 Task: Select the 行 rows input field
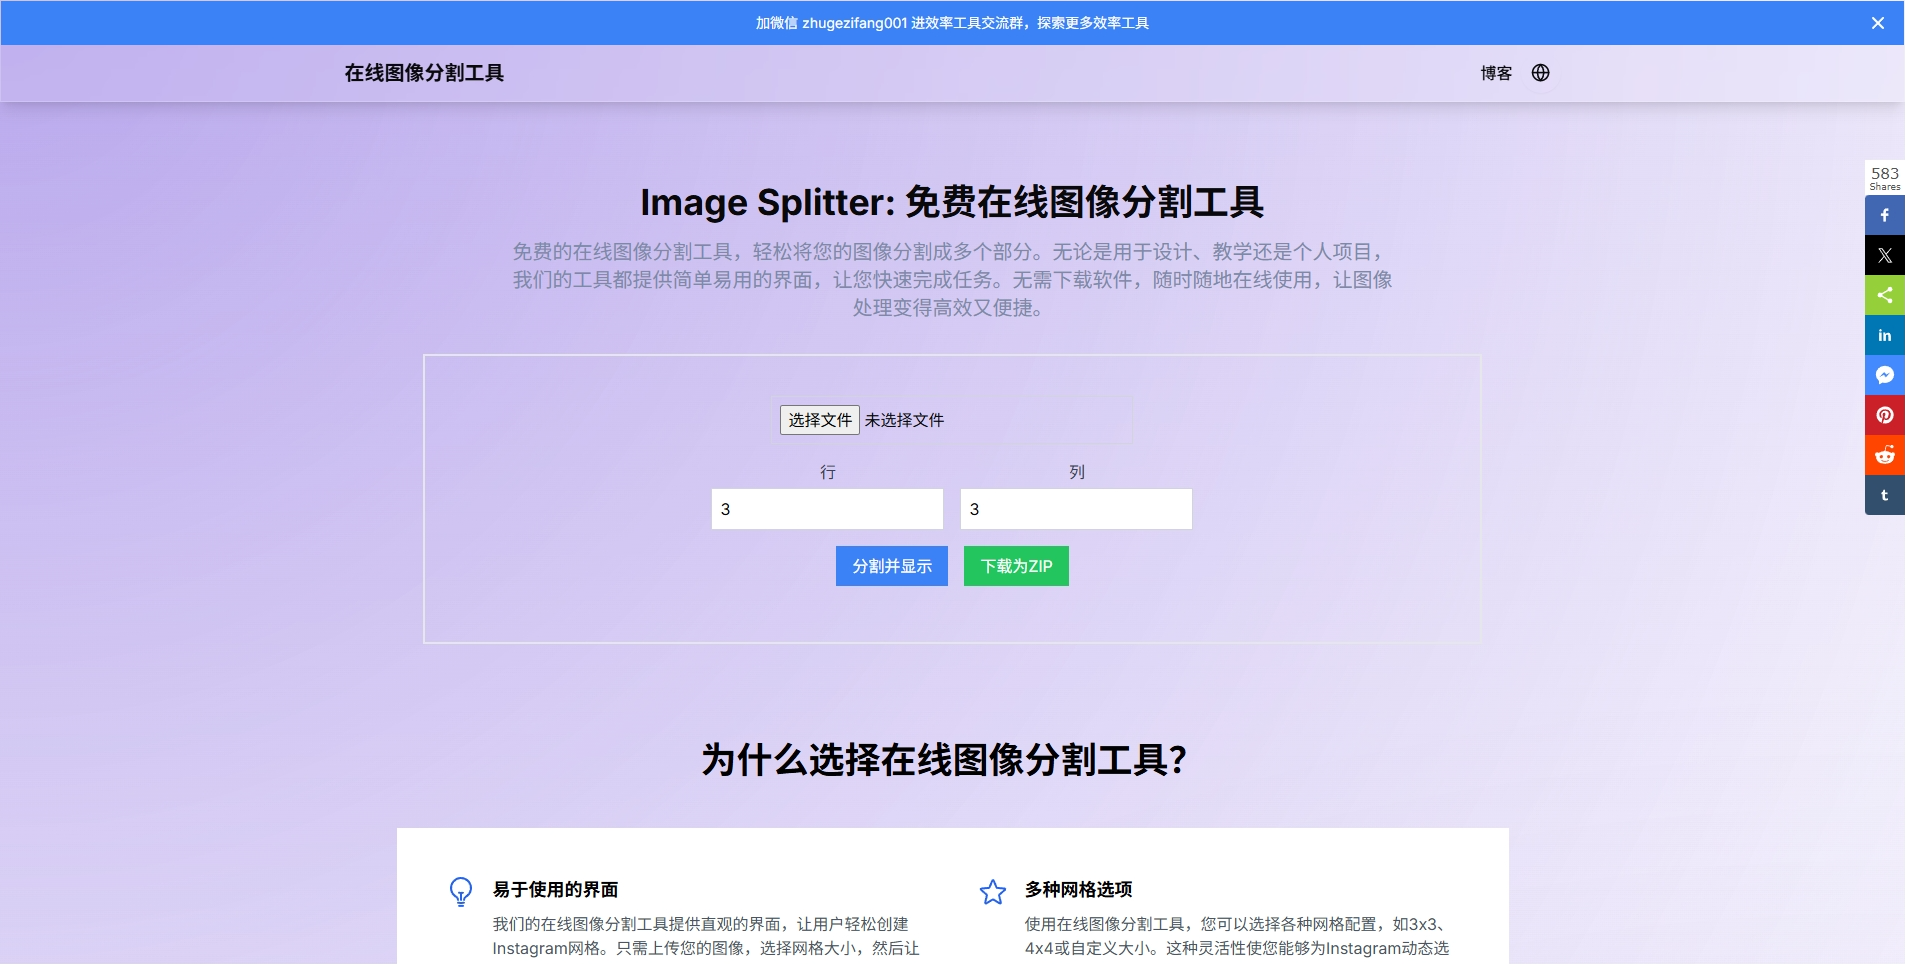click(826, 508)
